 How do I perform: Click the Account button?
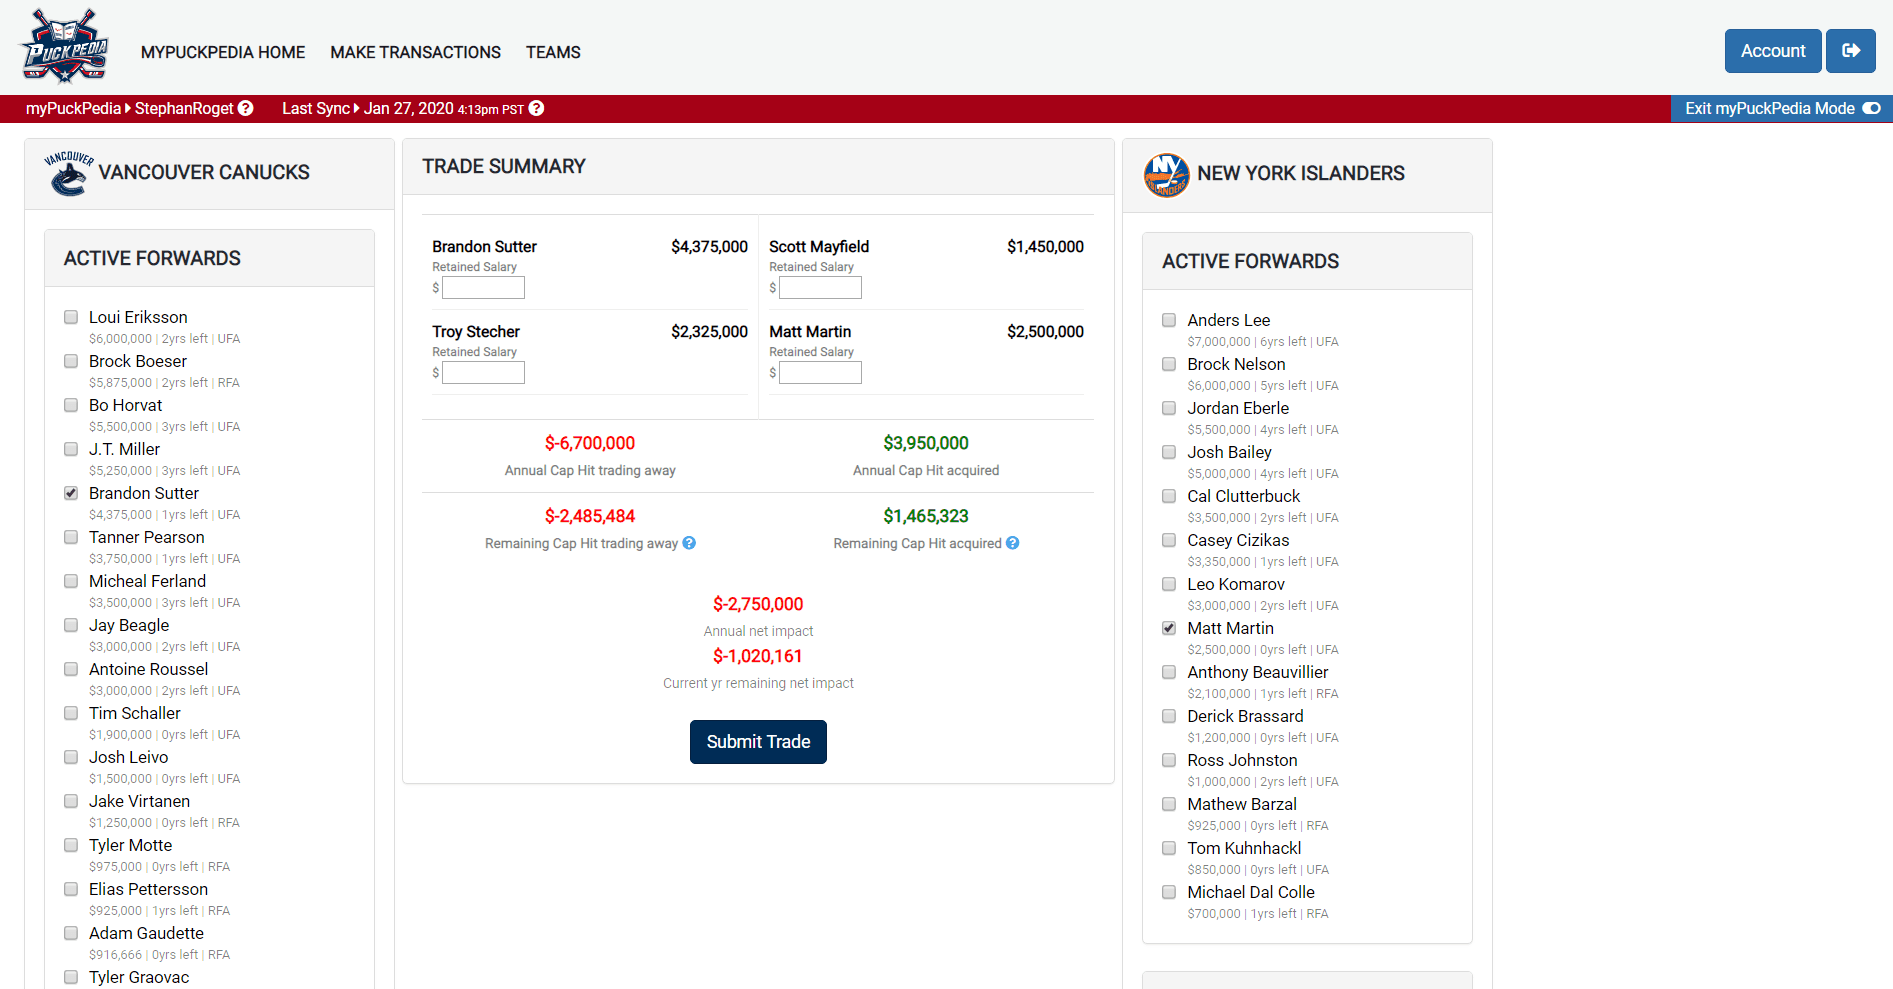point(1772,51)
